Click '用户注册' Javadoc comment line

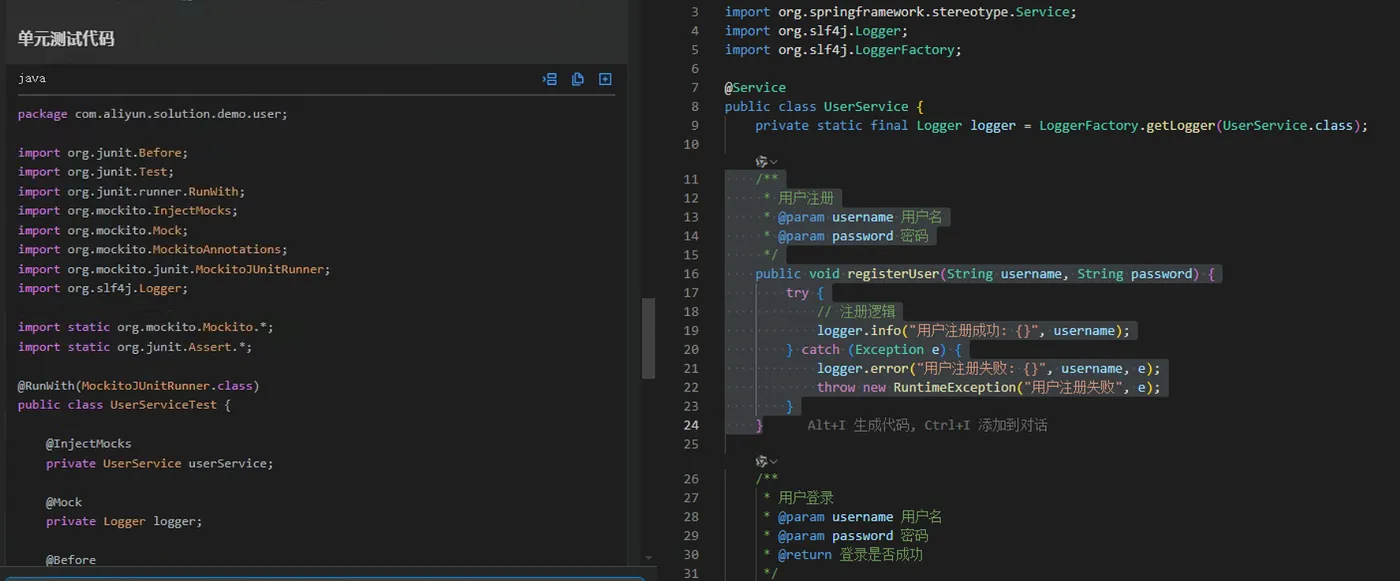coord(798,198)
